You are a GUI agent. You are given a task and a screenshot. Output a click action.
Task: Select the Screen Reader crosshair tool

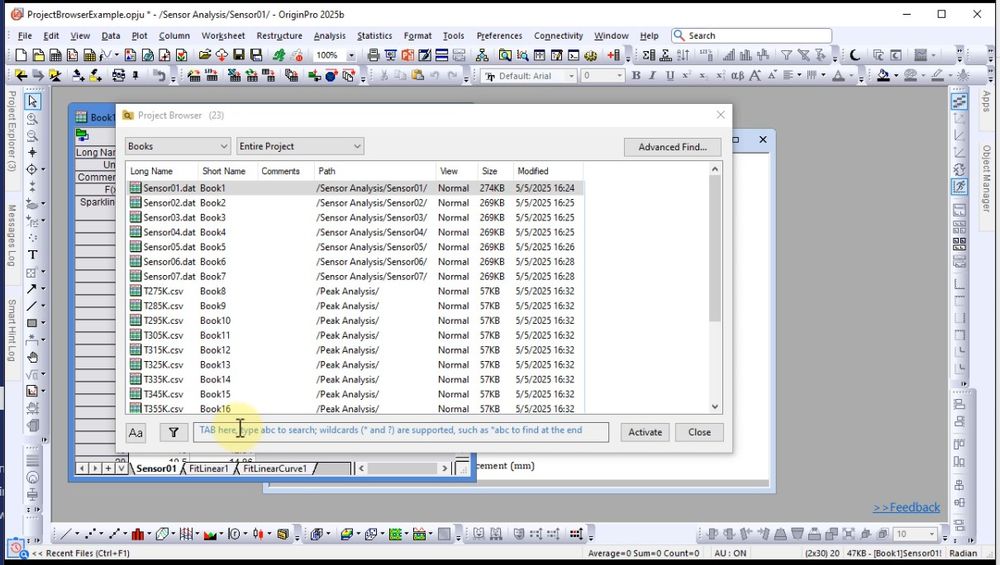(32, 152)
